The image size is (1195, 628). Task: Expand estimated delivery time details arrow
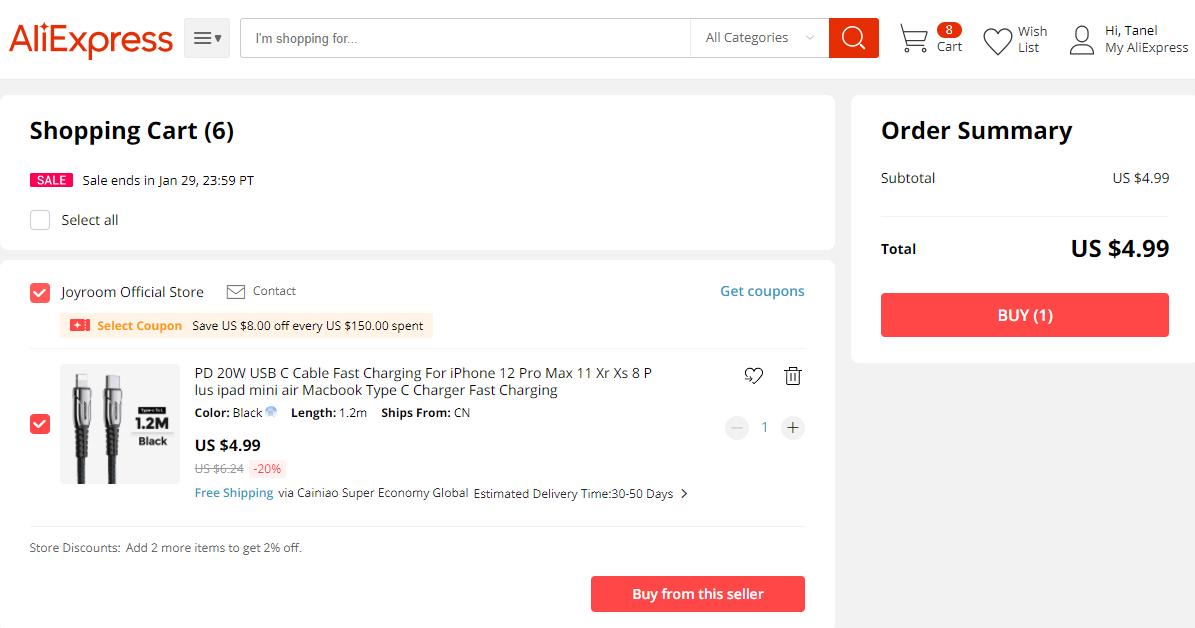point(684,494)
